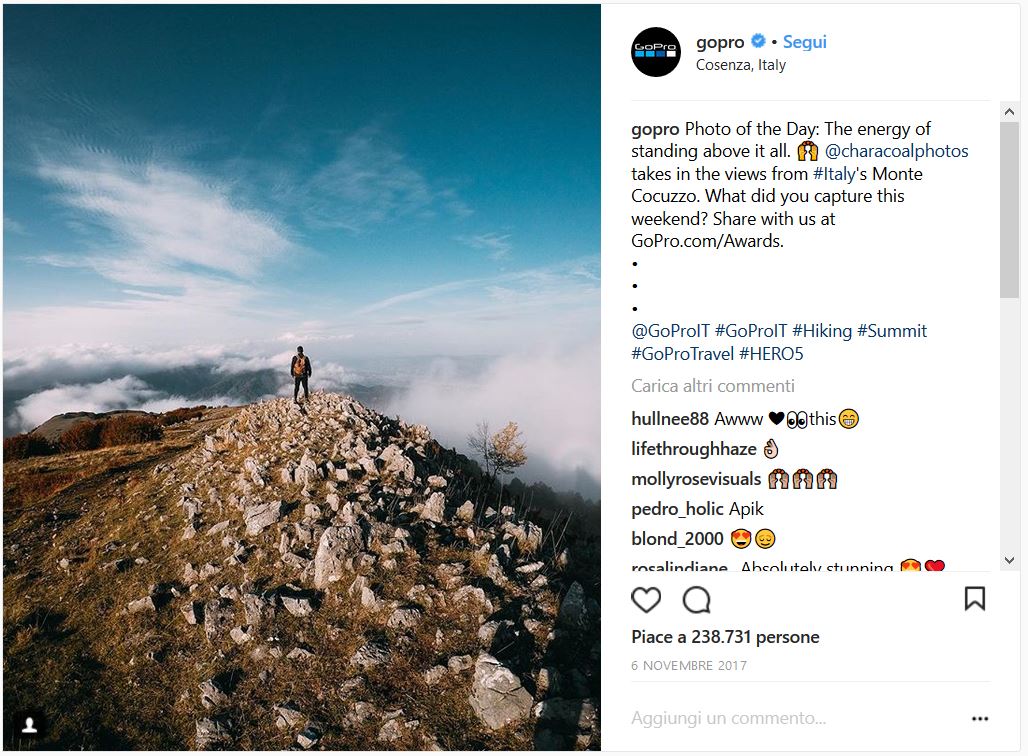Open the #Hiking hashtag
The image size is (1028, 756).
coord(822,331)
